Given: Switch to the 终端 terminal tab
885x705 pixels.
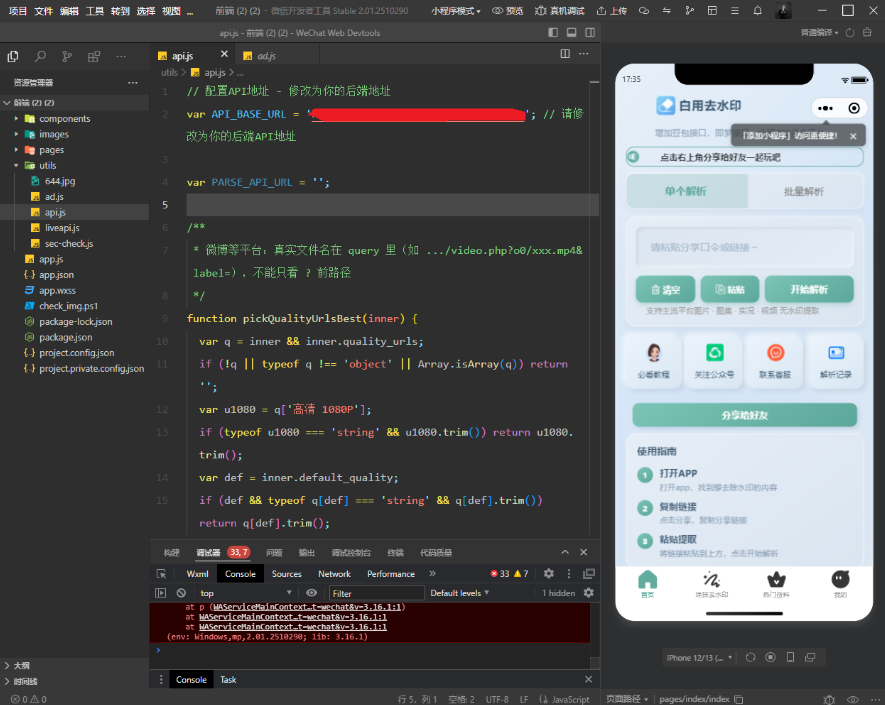Looking at the screenshot, I should 396,553.
